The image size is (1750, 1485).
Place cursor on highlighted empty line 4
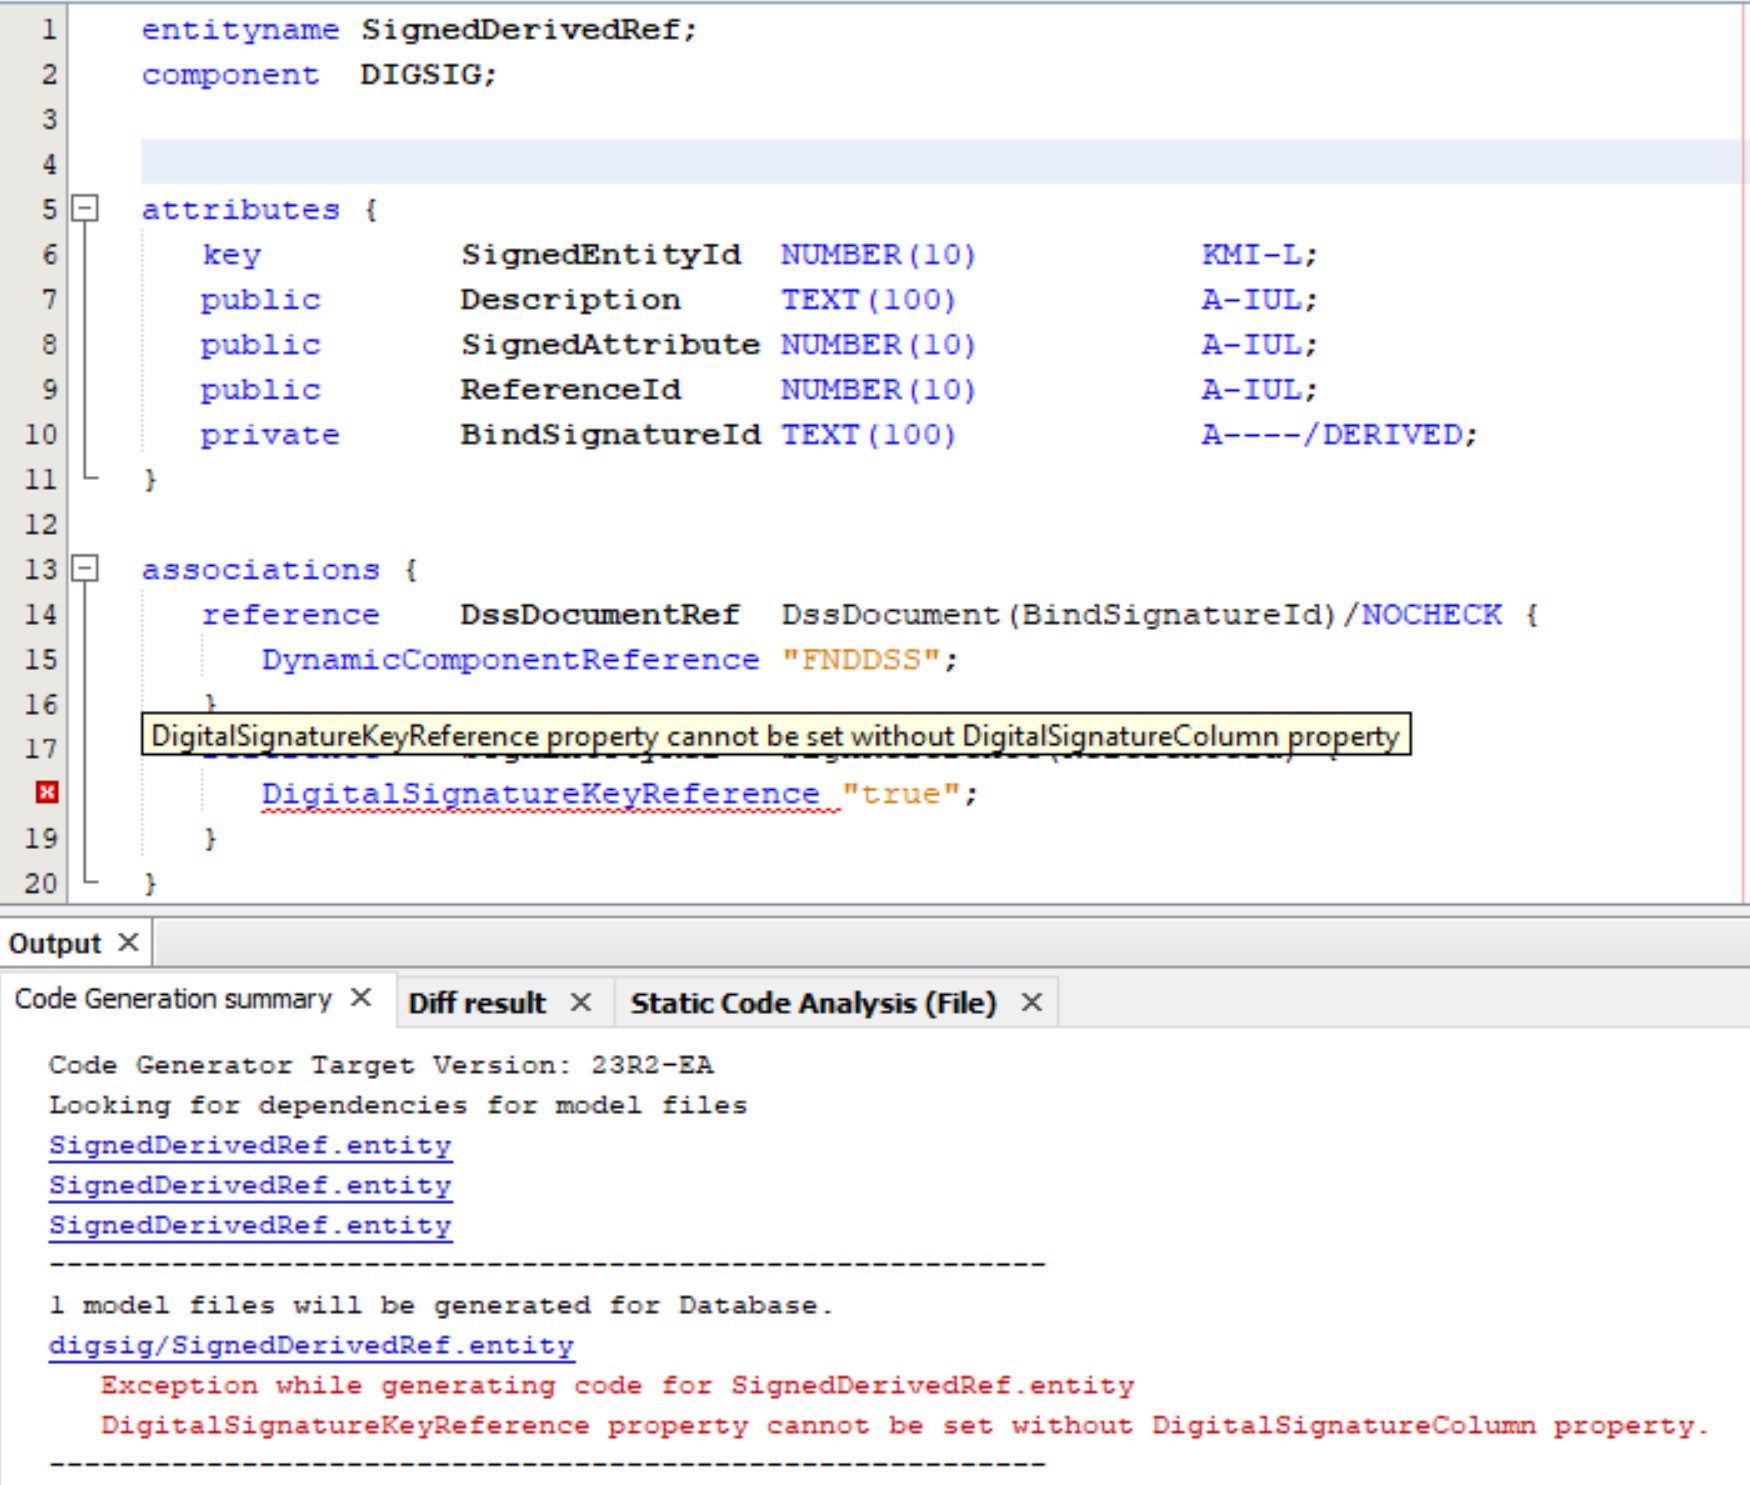pos(900,162)
